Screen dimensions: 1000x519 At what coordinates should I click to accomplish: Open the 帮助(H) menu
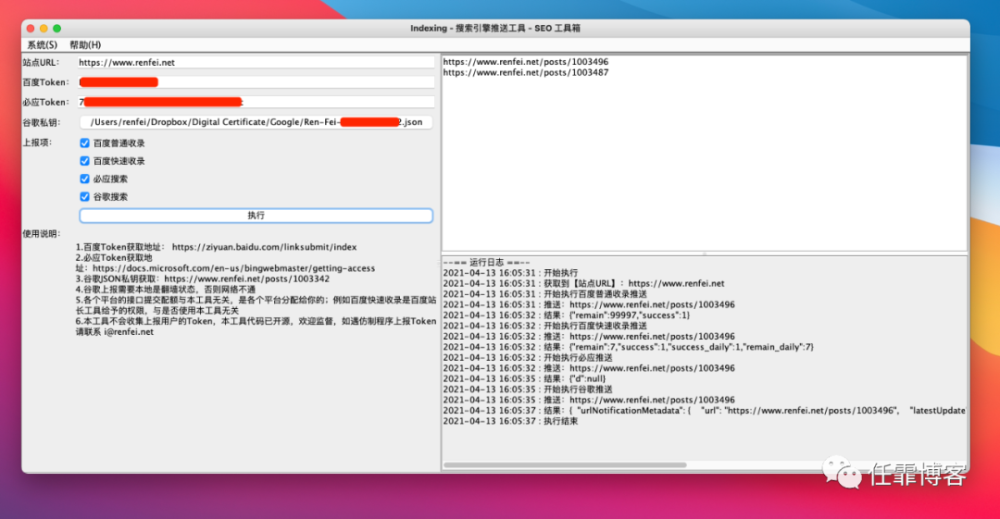pos(85,45)
